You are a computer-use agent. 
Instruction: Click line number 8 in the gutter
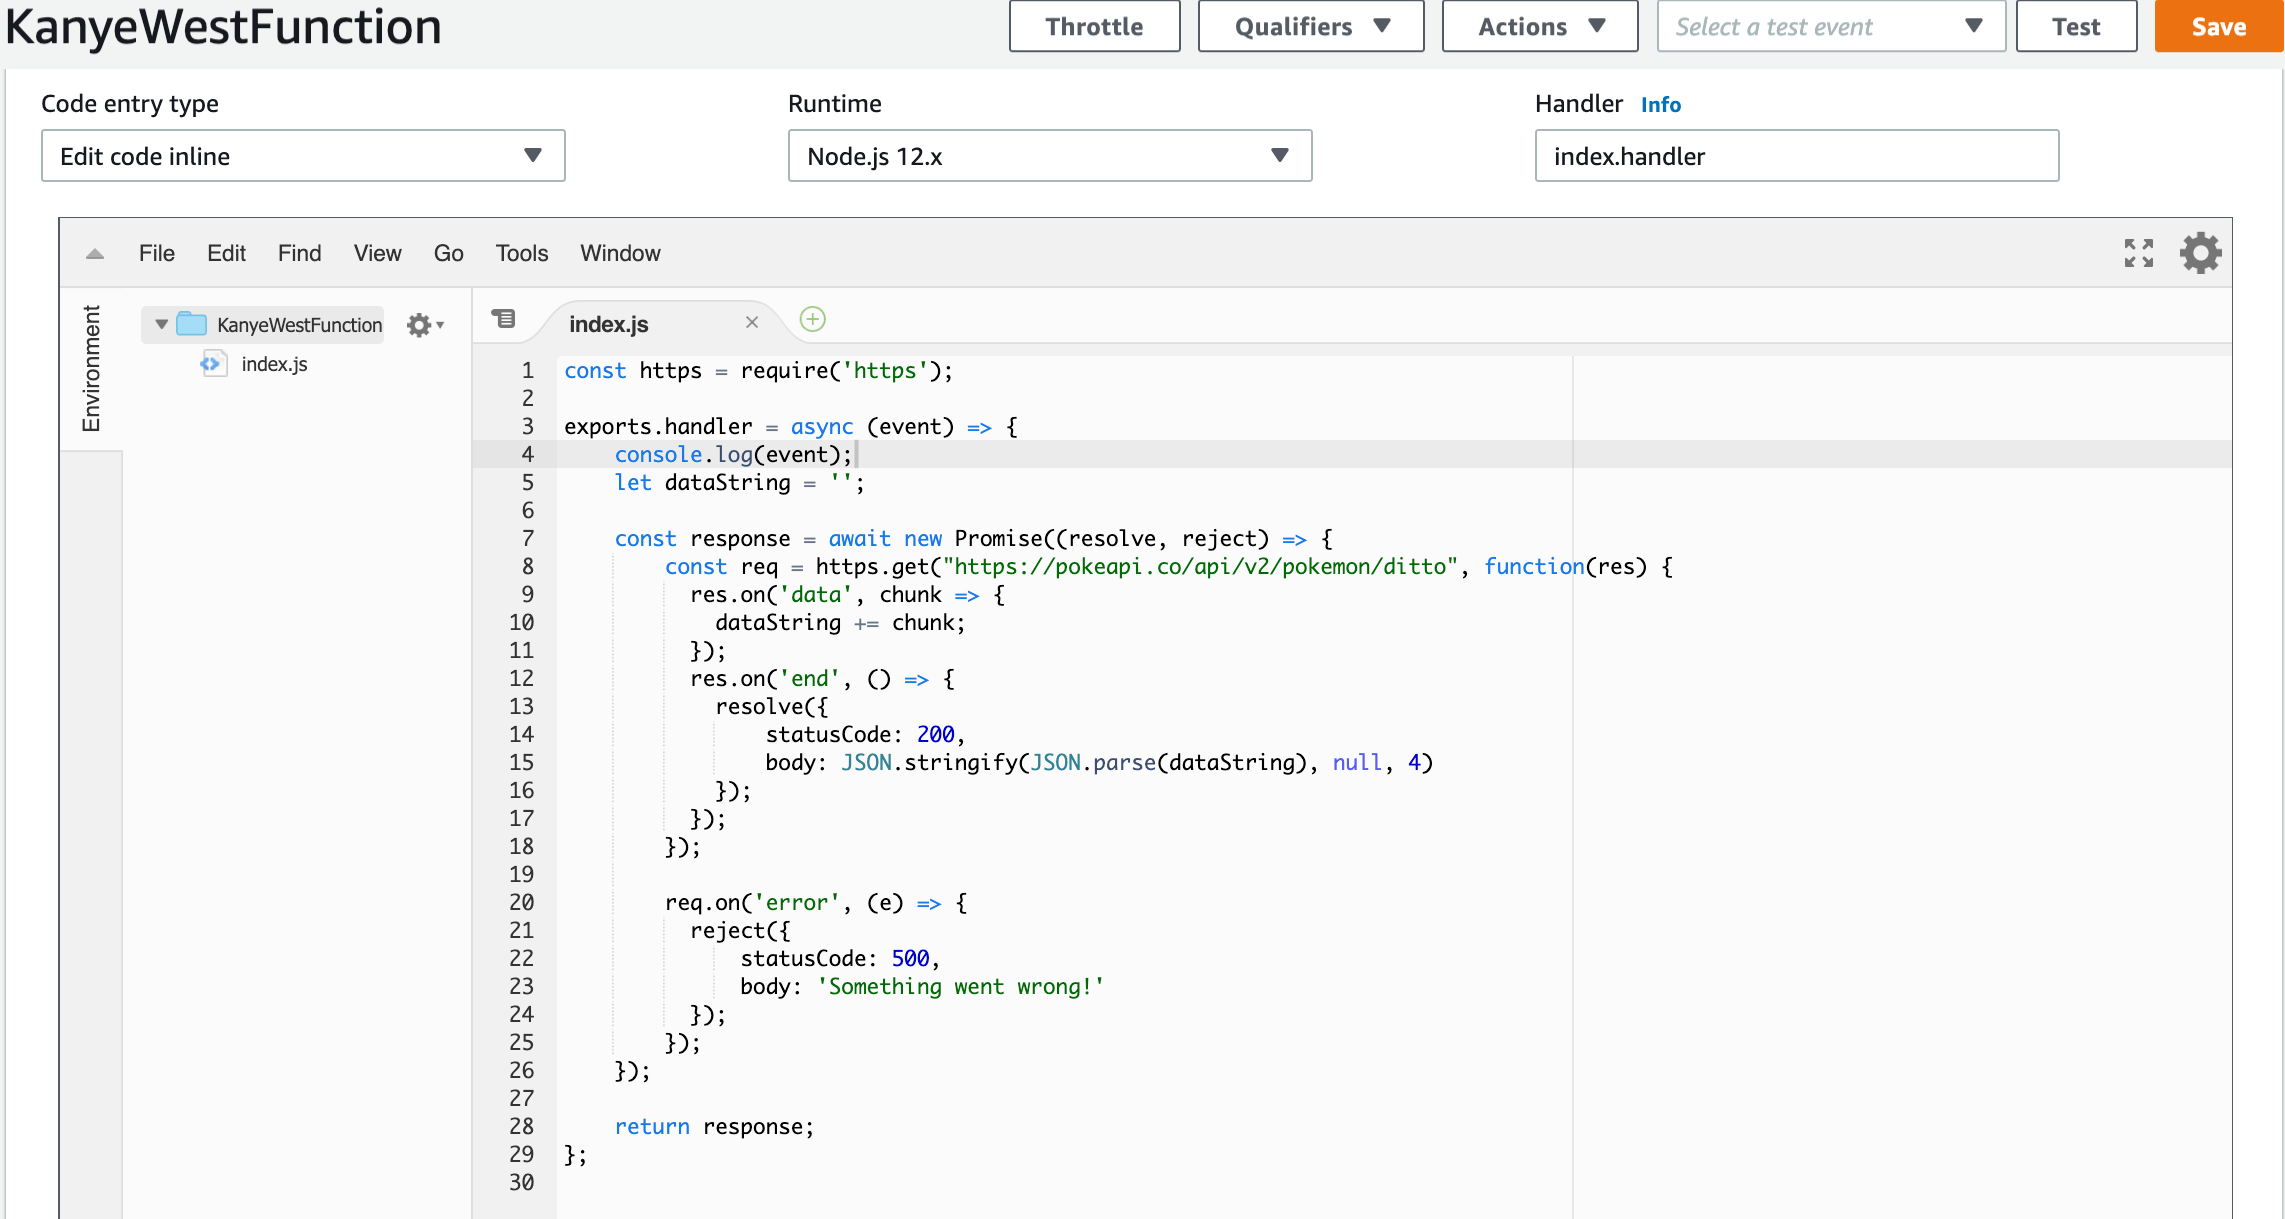coord(527,567)
